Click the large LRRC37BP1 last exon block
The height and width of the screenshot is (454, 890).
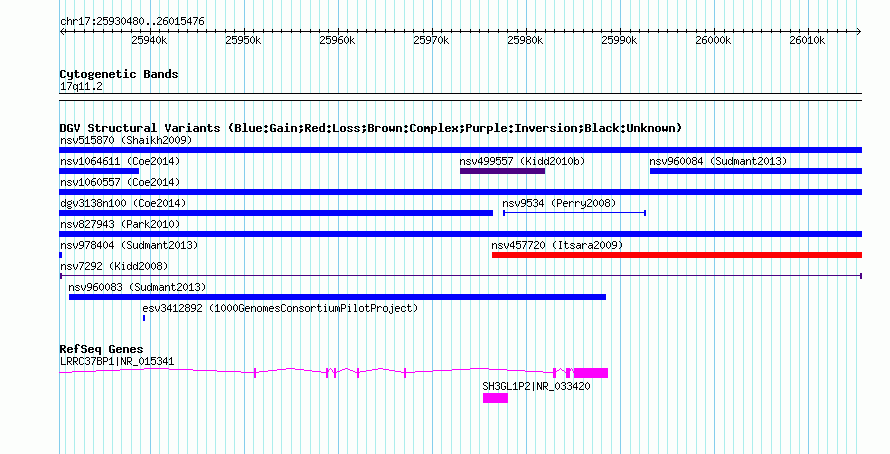(x=591, y=373)
